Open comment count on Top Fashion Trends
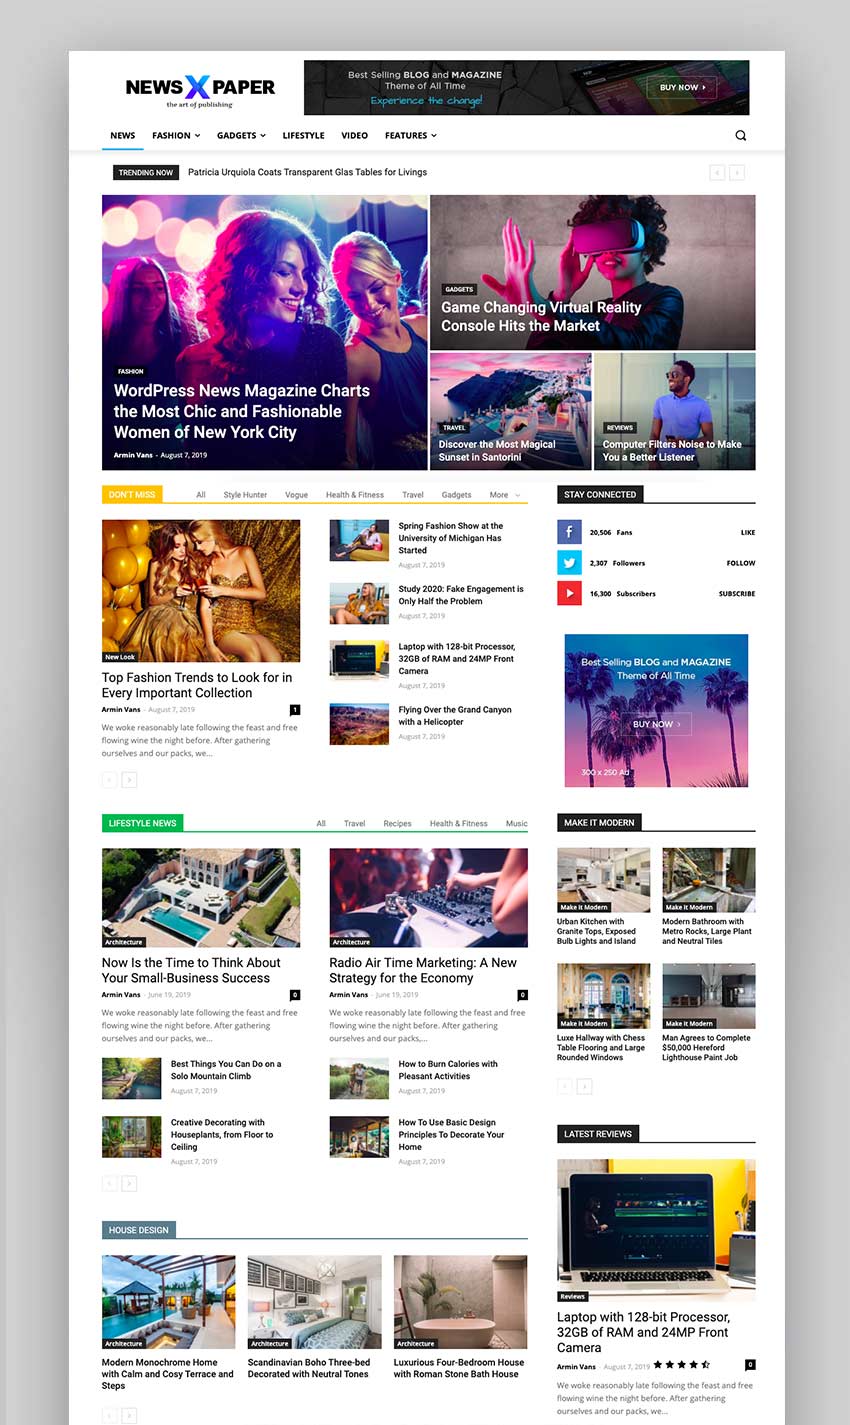This screenshot has width=850, height=1425. click(x=295, y=710)
